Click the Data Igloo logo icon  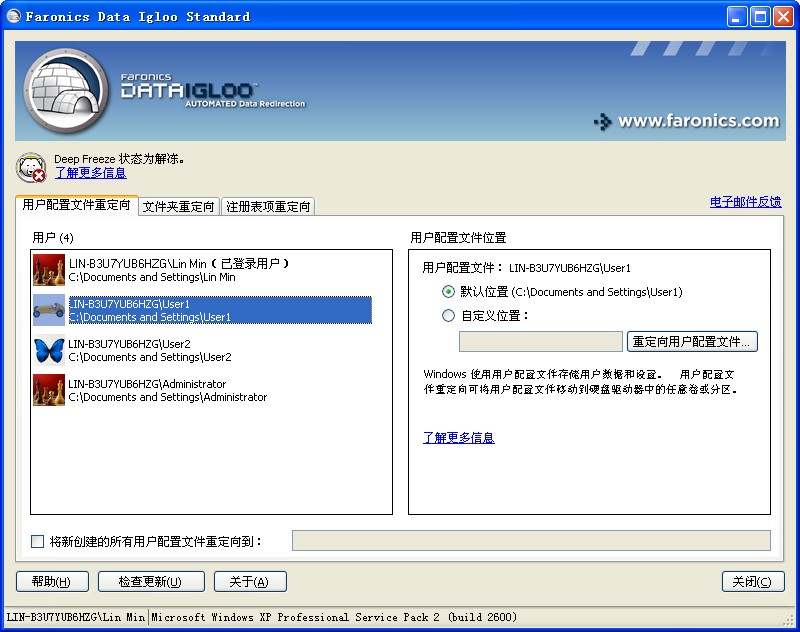point(66,92)
